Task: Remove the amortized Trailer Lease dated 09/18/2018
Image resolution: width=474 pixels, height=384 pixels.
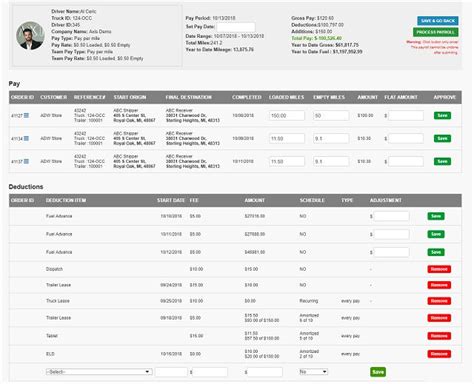Action: click(x=439, y=318)
